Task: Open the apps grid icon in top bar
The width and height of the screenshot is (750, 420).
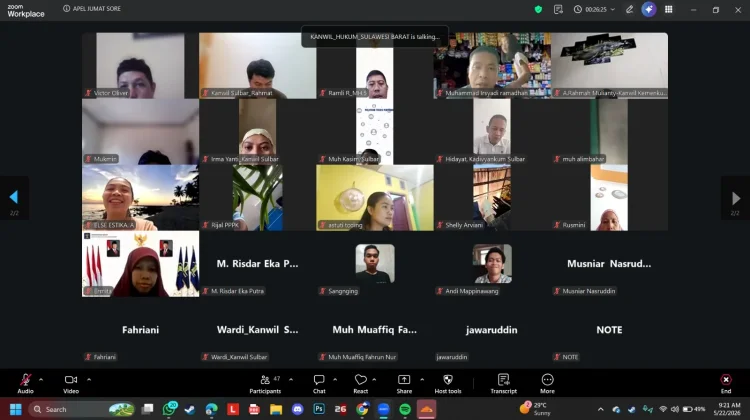Action: [669, 9]
